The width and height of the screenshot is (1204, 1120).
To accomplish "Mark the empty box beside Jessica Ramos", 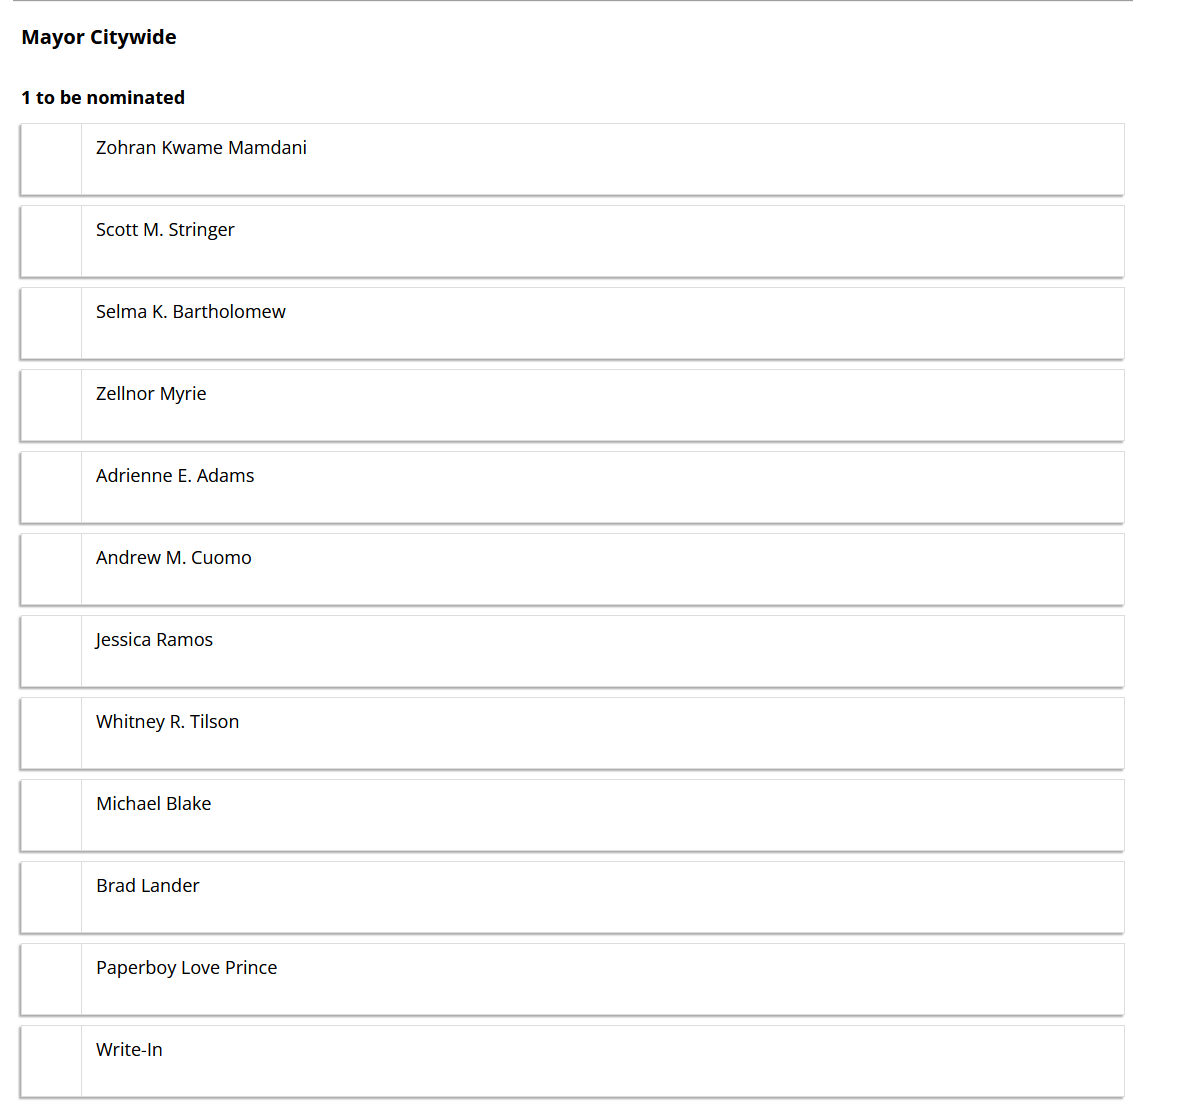I will 51,651.
